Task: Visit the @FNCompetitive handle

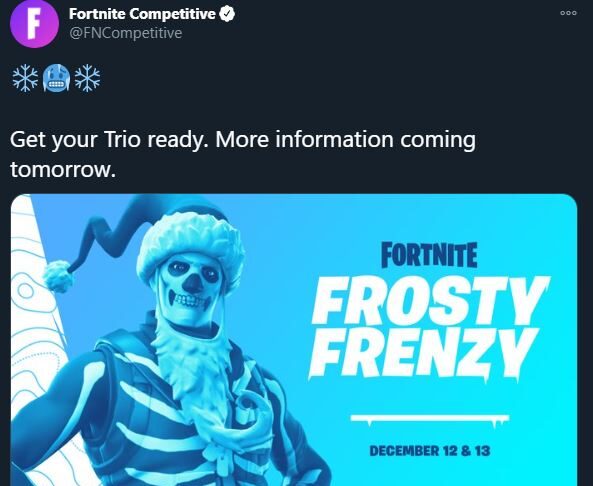Action: [126, 33]
